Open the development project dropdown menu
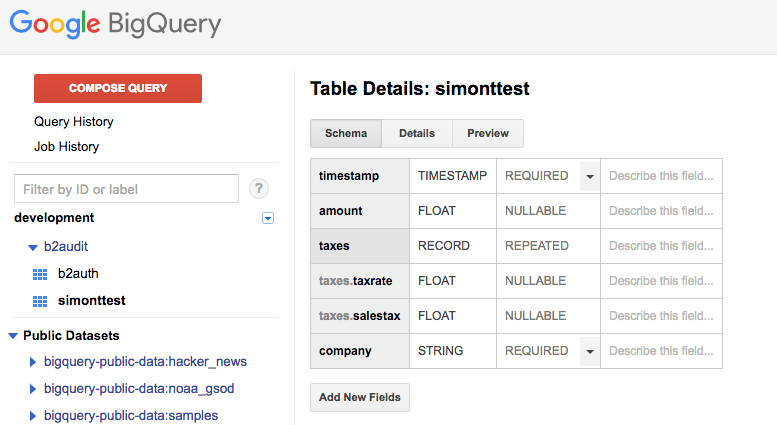Viewport: 777px width, 425px height. pyautogui.click(x=267, y=218)
